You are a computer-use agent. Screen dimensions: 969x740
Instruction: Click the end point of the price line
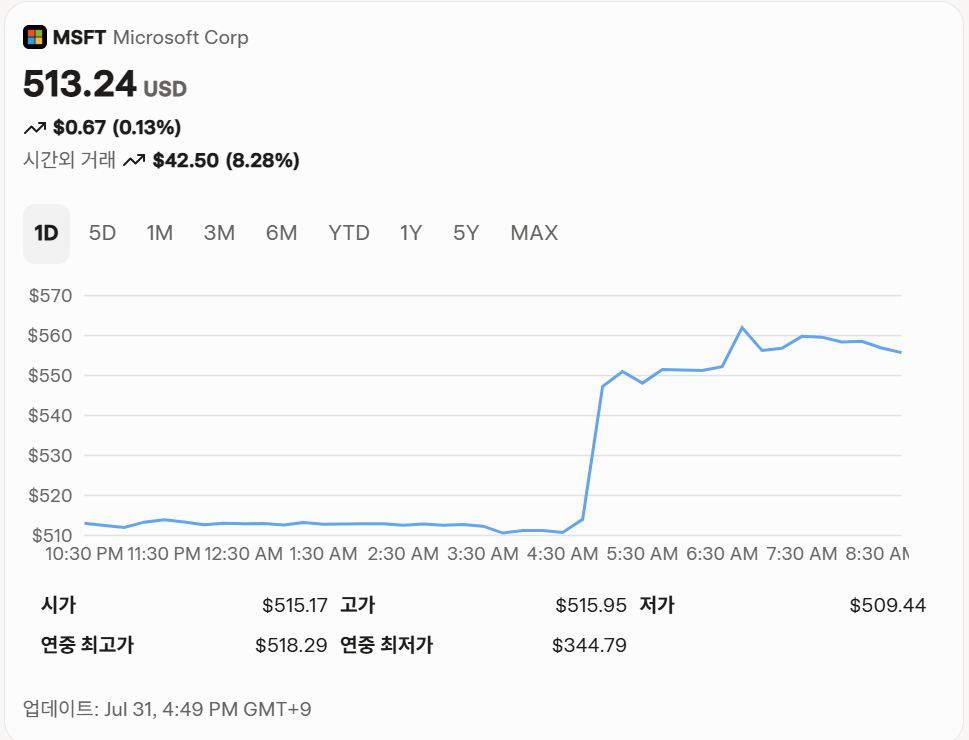900,352
